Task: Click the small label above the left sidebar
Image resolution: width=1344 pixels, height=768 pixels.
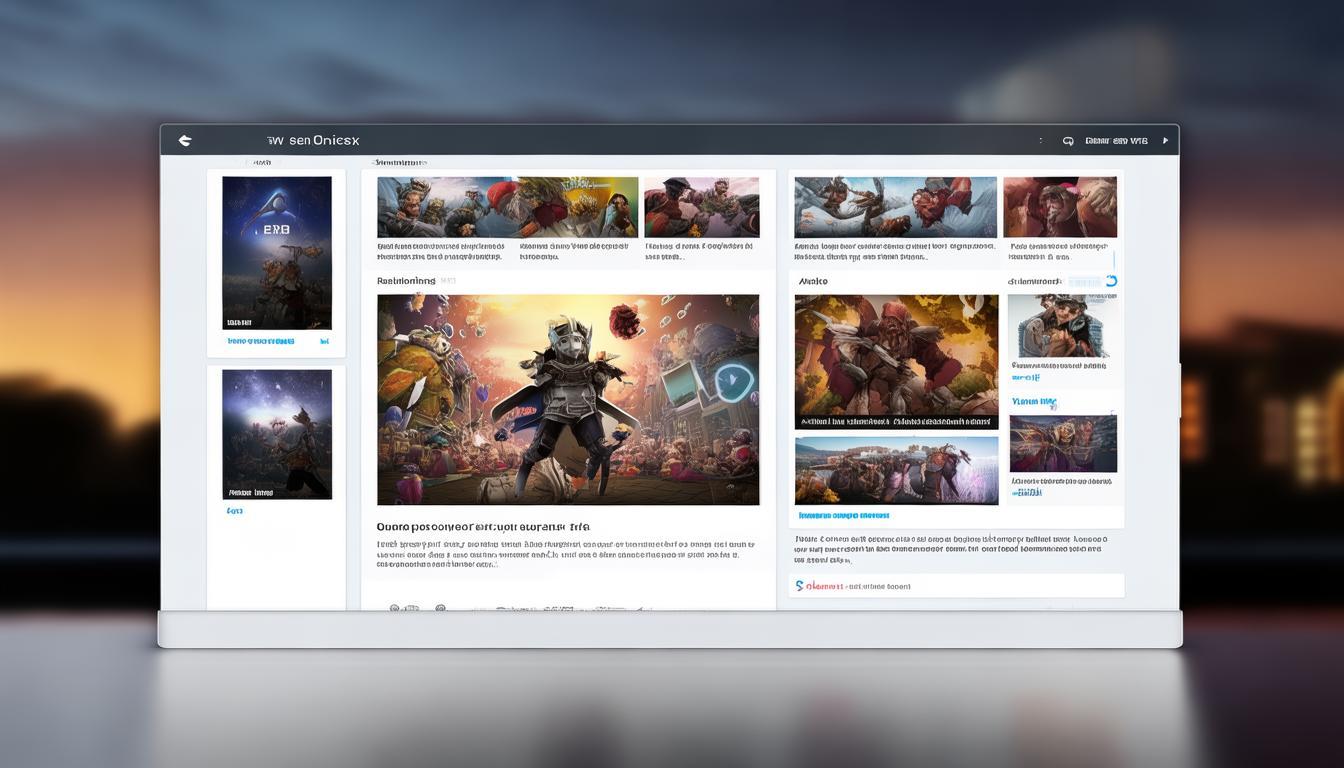Action: [262, 162]
